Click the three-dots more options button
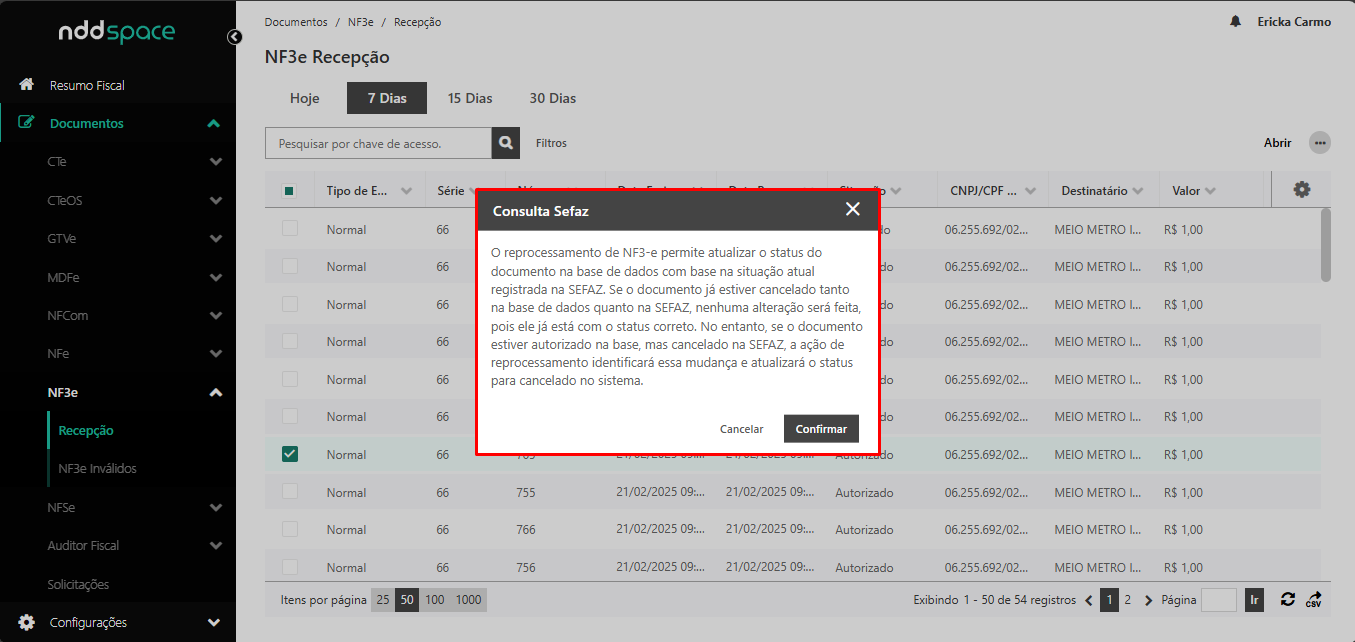The width and height of the screenshot is (1355, 642). [1320, 143]
